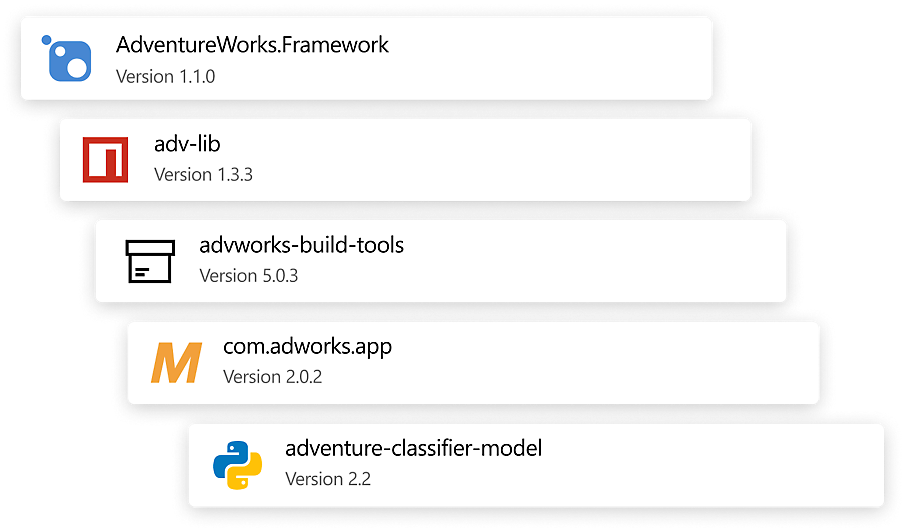Click the red npm icon for adv-lib
Viewport: 905px width, 532px height.
point(105,159)
